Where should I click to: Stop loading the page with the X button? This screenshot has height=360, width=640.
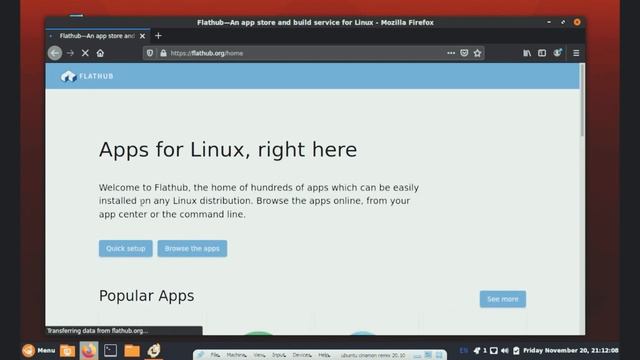click(85, 53)
